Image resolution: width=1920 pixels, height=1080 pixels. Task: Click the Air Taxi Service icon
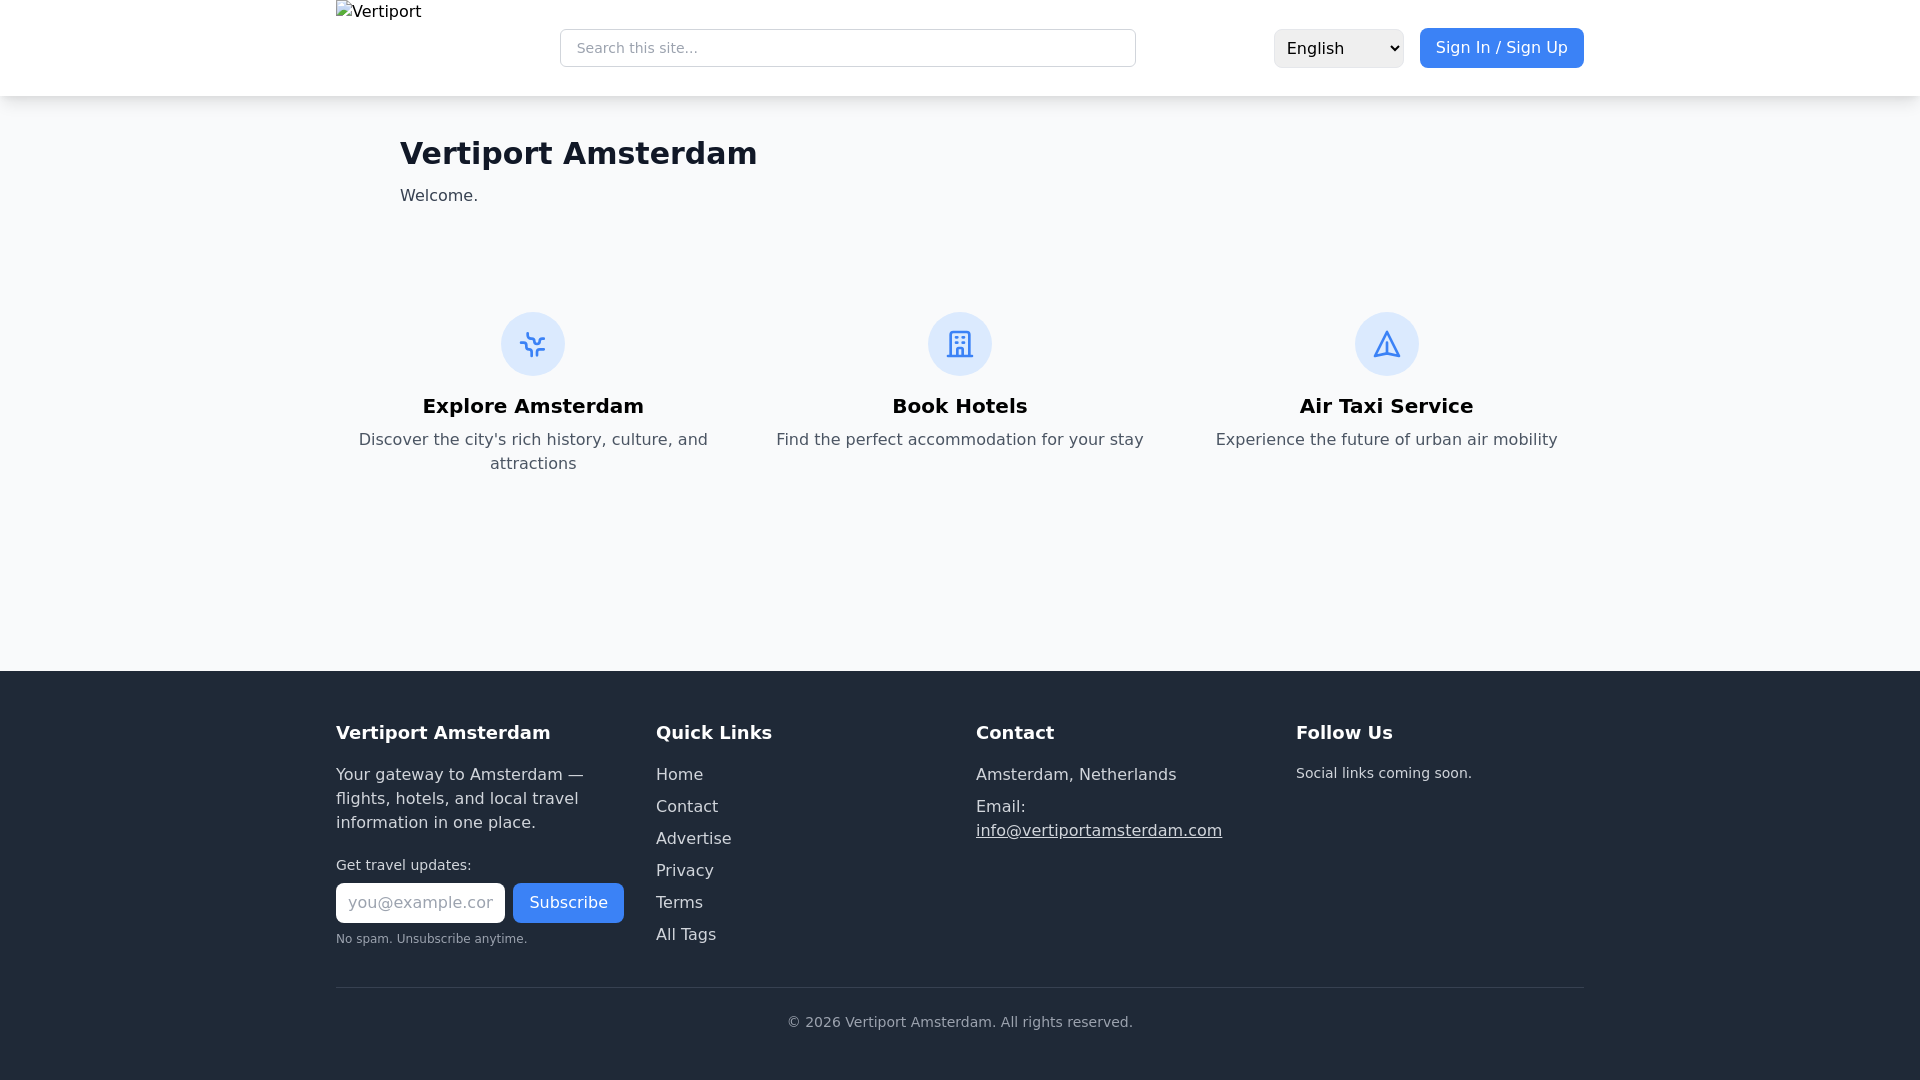[1387, 344]
